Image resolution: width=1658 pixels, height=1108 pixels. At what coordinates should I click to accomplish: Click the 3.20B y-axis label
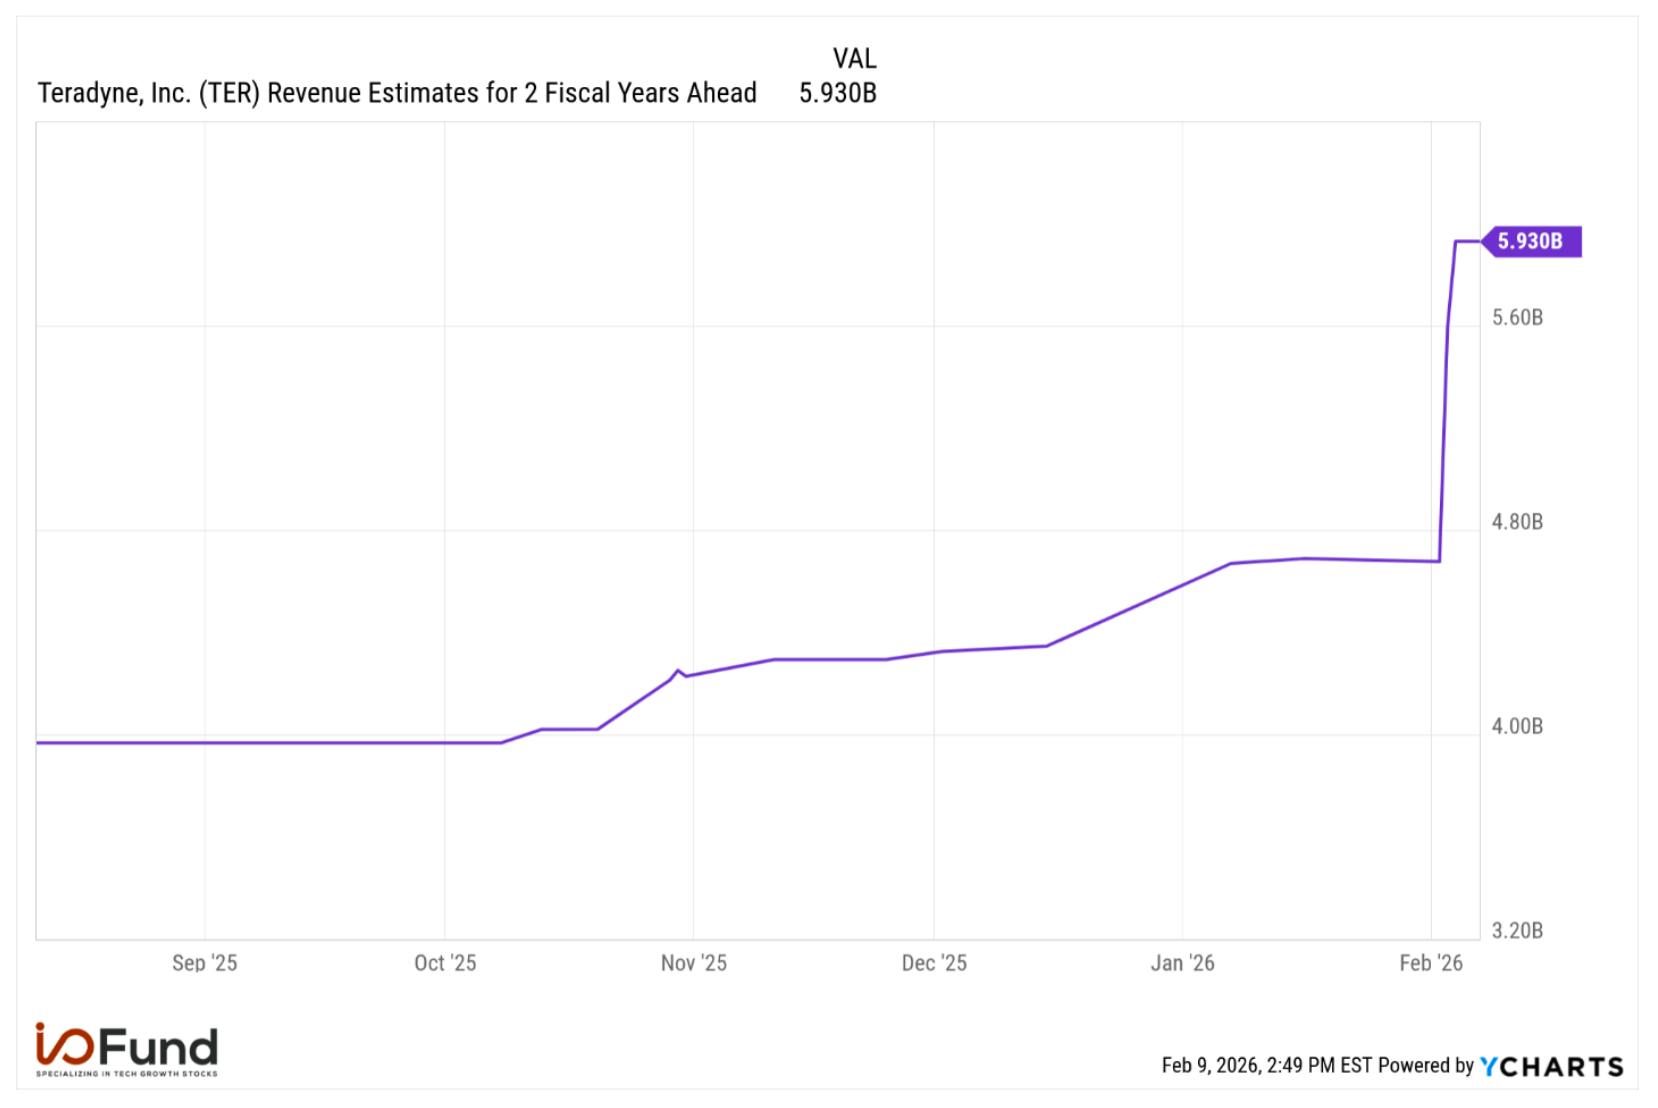(x=1517, y=931)
